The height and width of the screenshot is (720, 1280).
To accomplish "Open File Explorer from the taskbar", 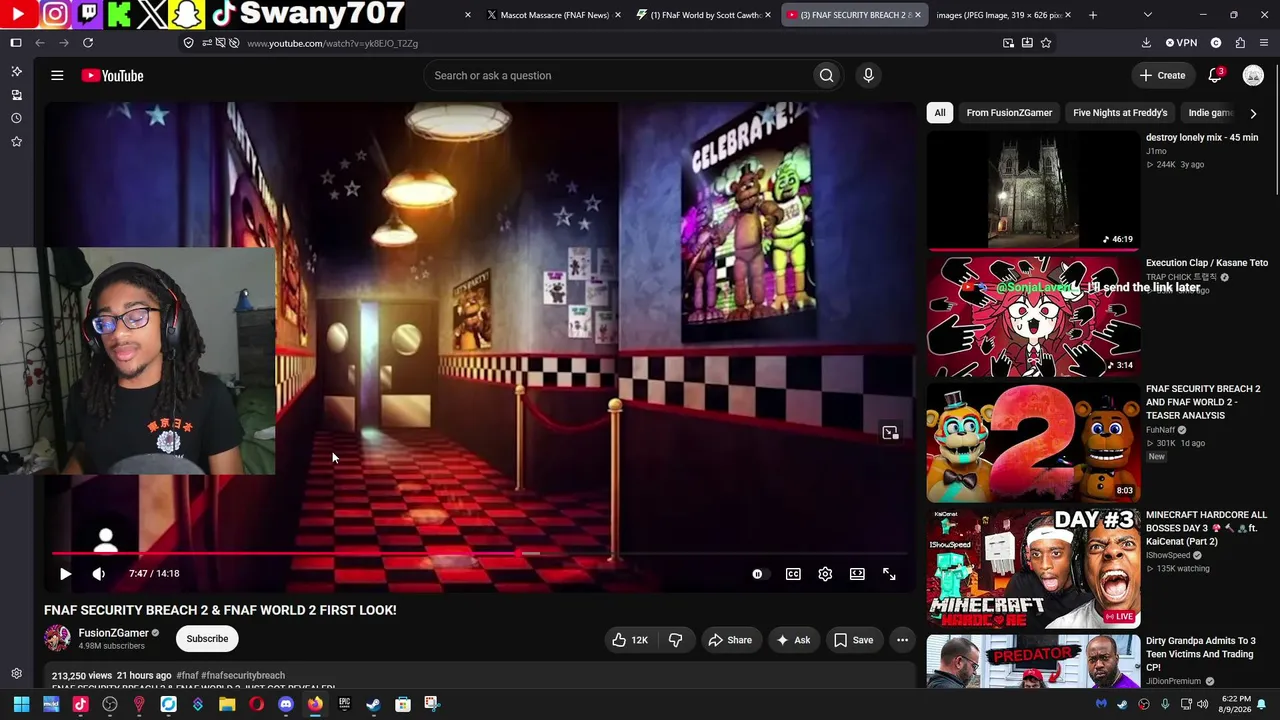I will click(x=227, y=704).
